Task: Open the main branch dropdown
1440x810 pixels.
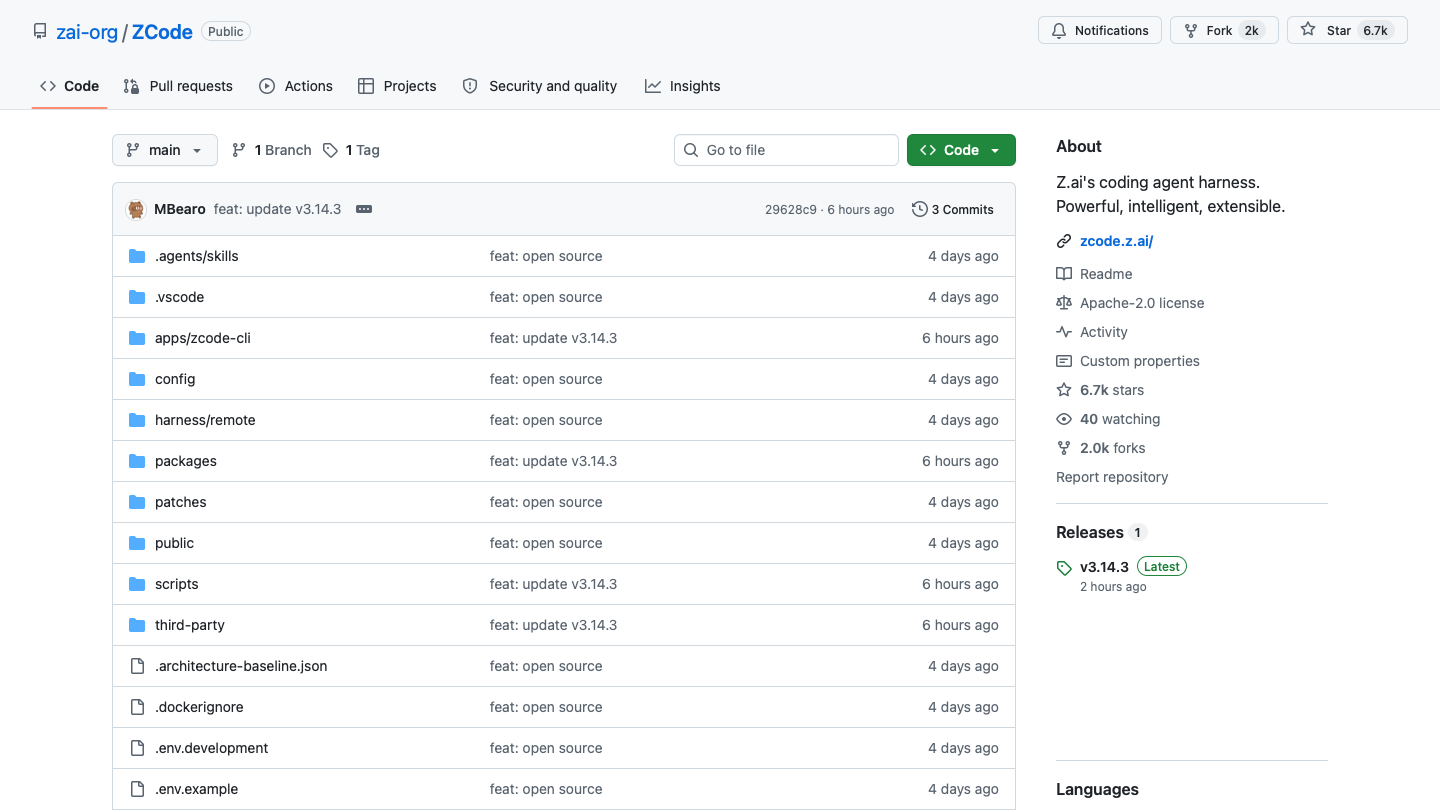Action: click(165, 150)
